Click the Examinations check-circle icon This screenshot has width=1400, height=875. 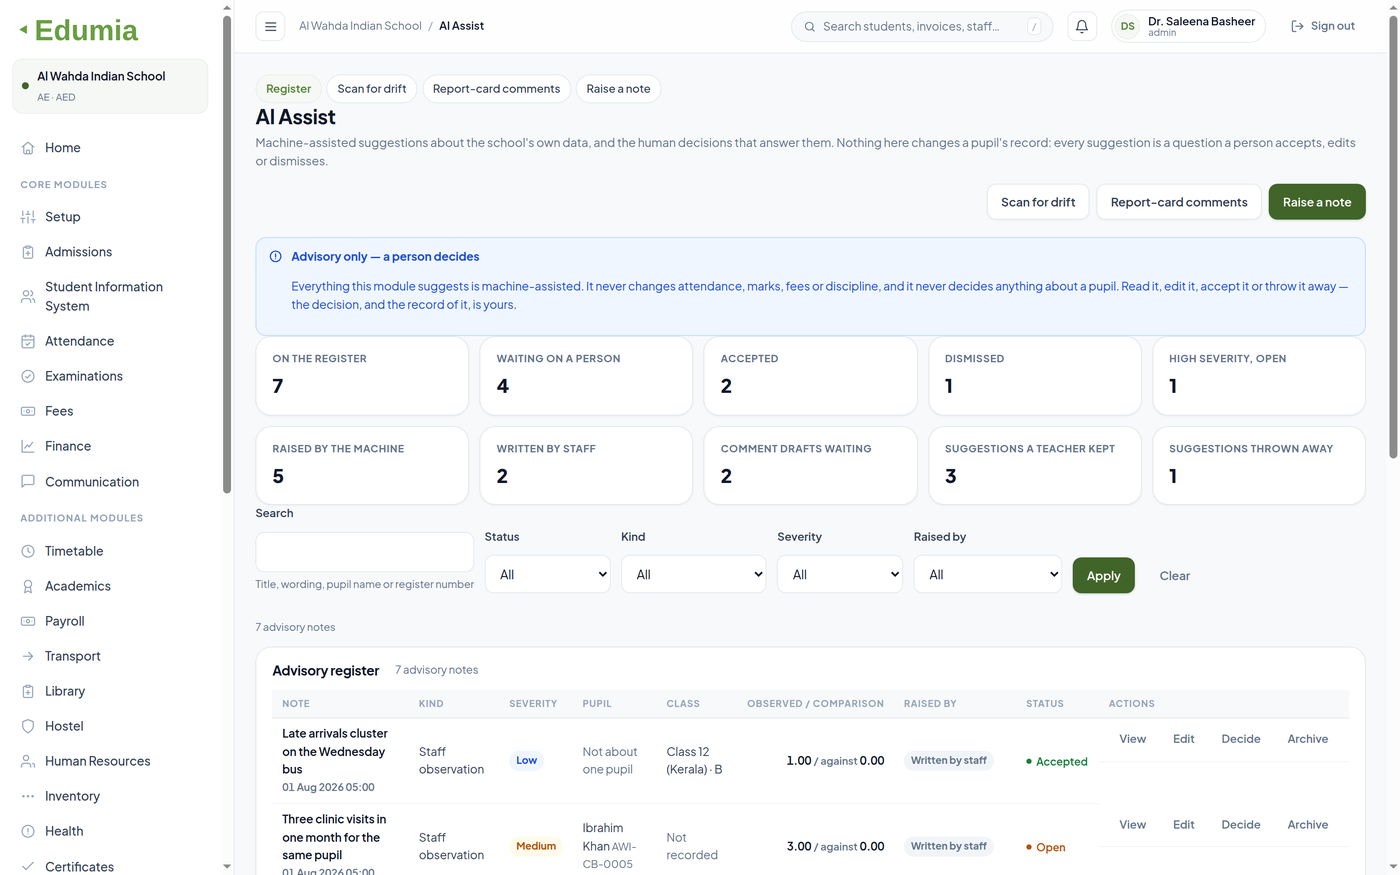28,376
